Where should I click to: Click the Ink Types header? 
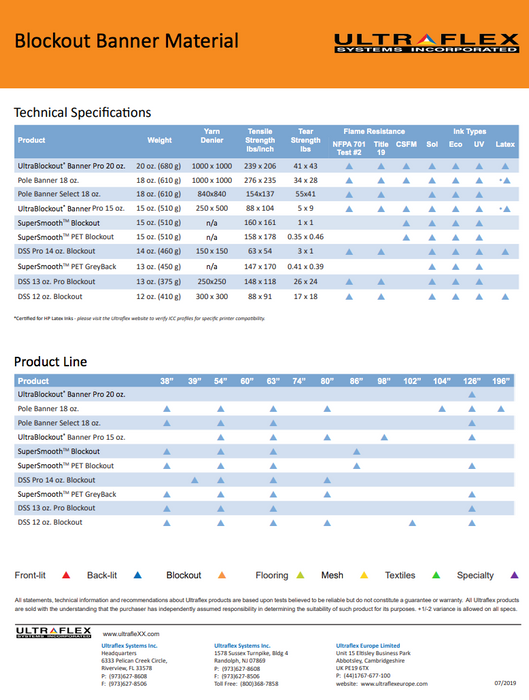[470, 131]
